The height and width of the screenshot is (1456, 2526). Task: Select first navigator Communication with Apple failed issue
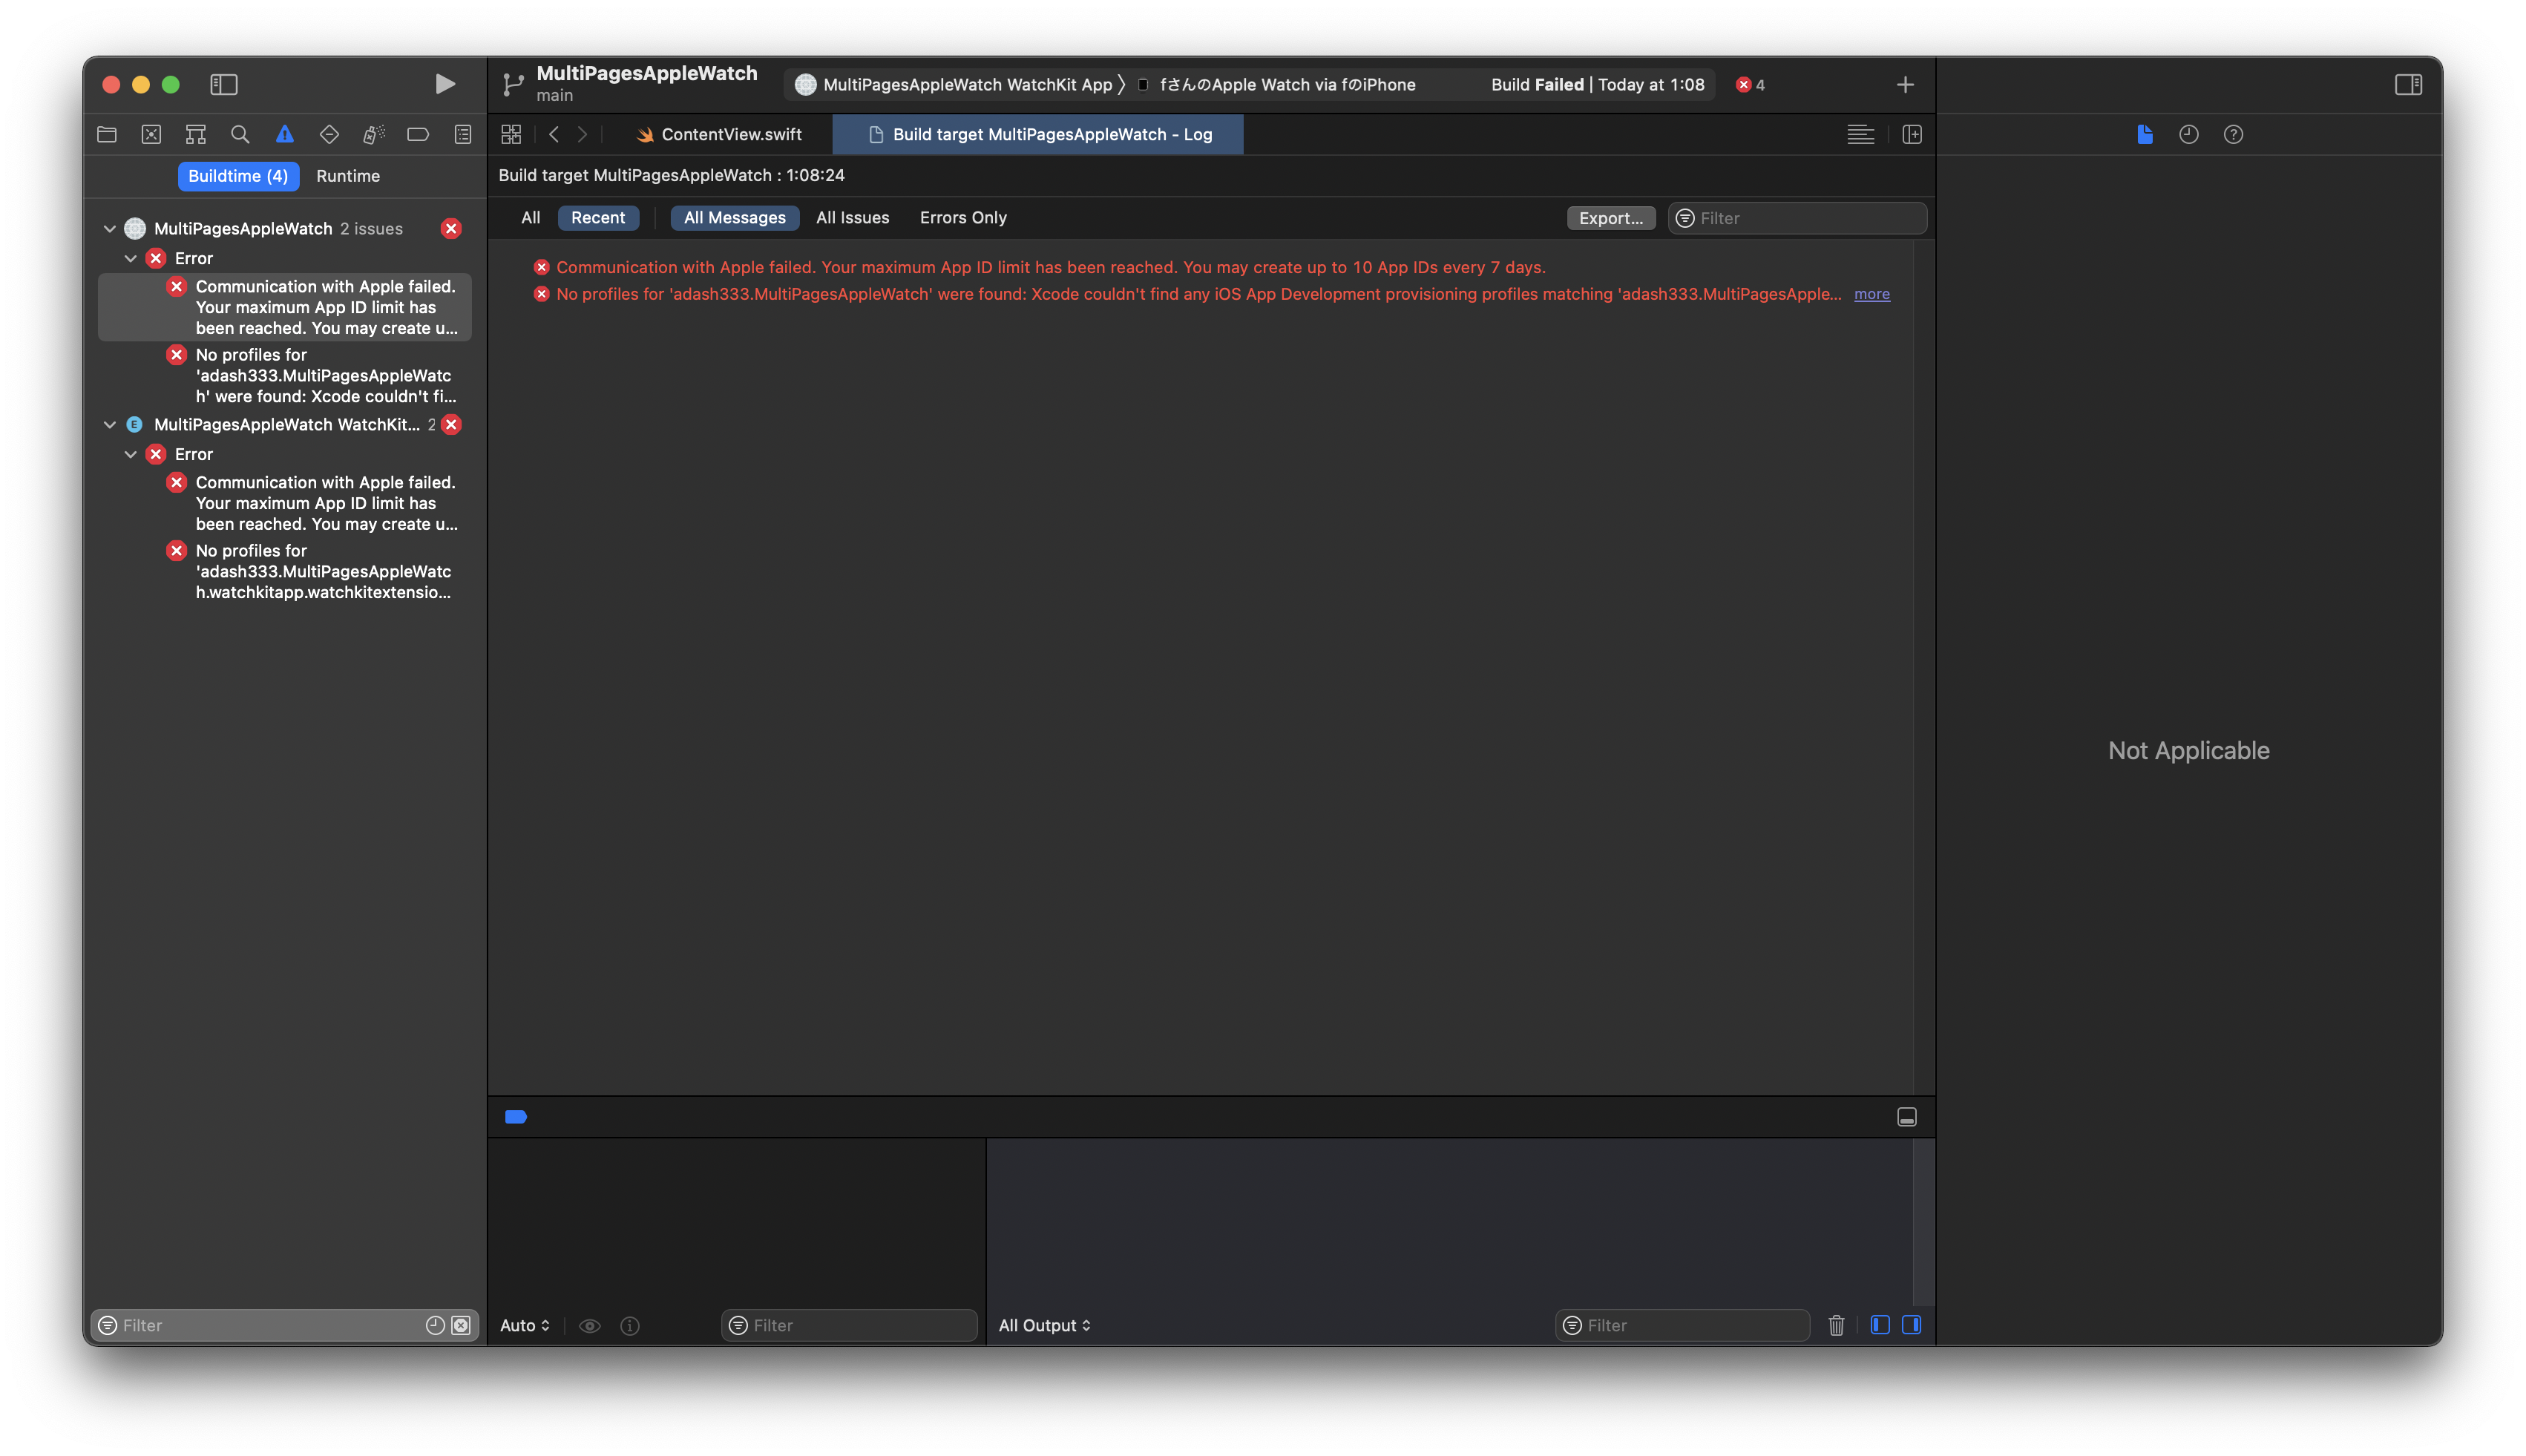(285, 307)
